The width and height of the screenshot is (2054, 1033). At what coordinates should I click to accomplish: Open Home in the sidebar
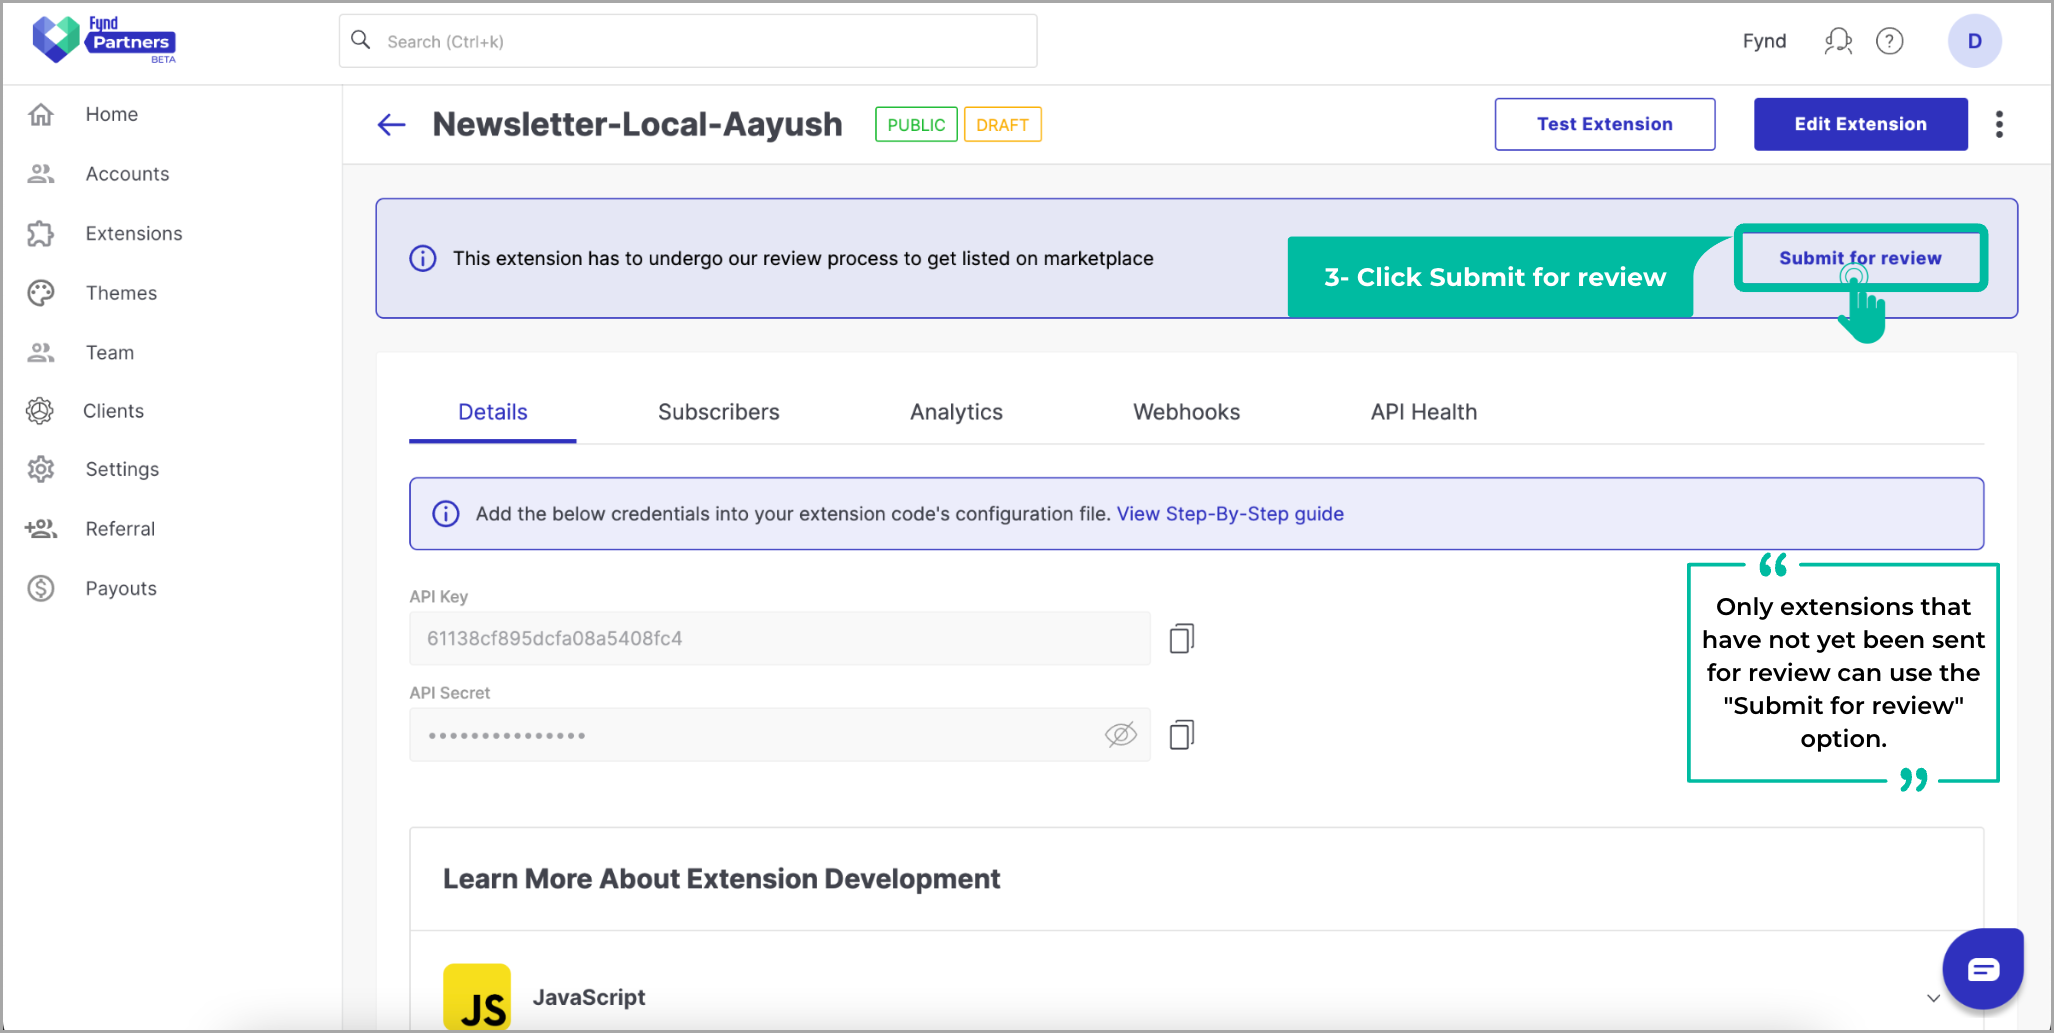click(x=111, y=114)
